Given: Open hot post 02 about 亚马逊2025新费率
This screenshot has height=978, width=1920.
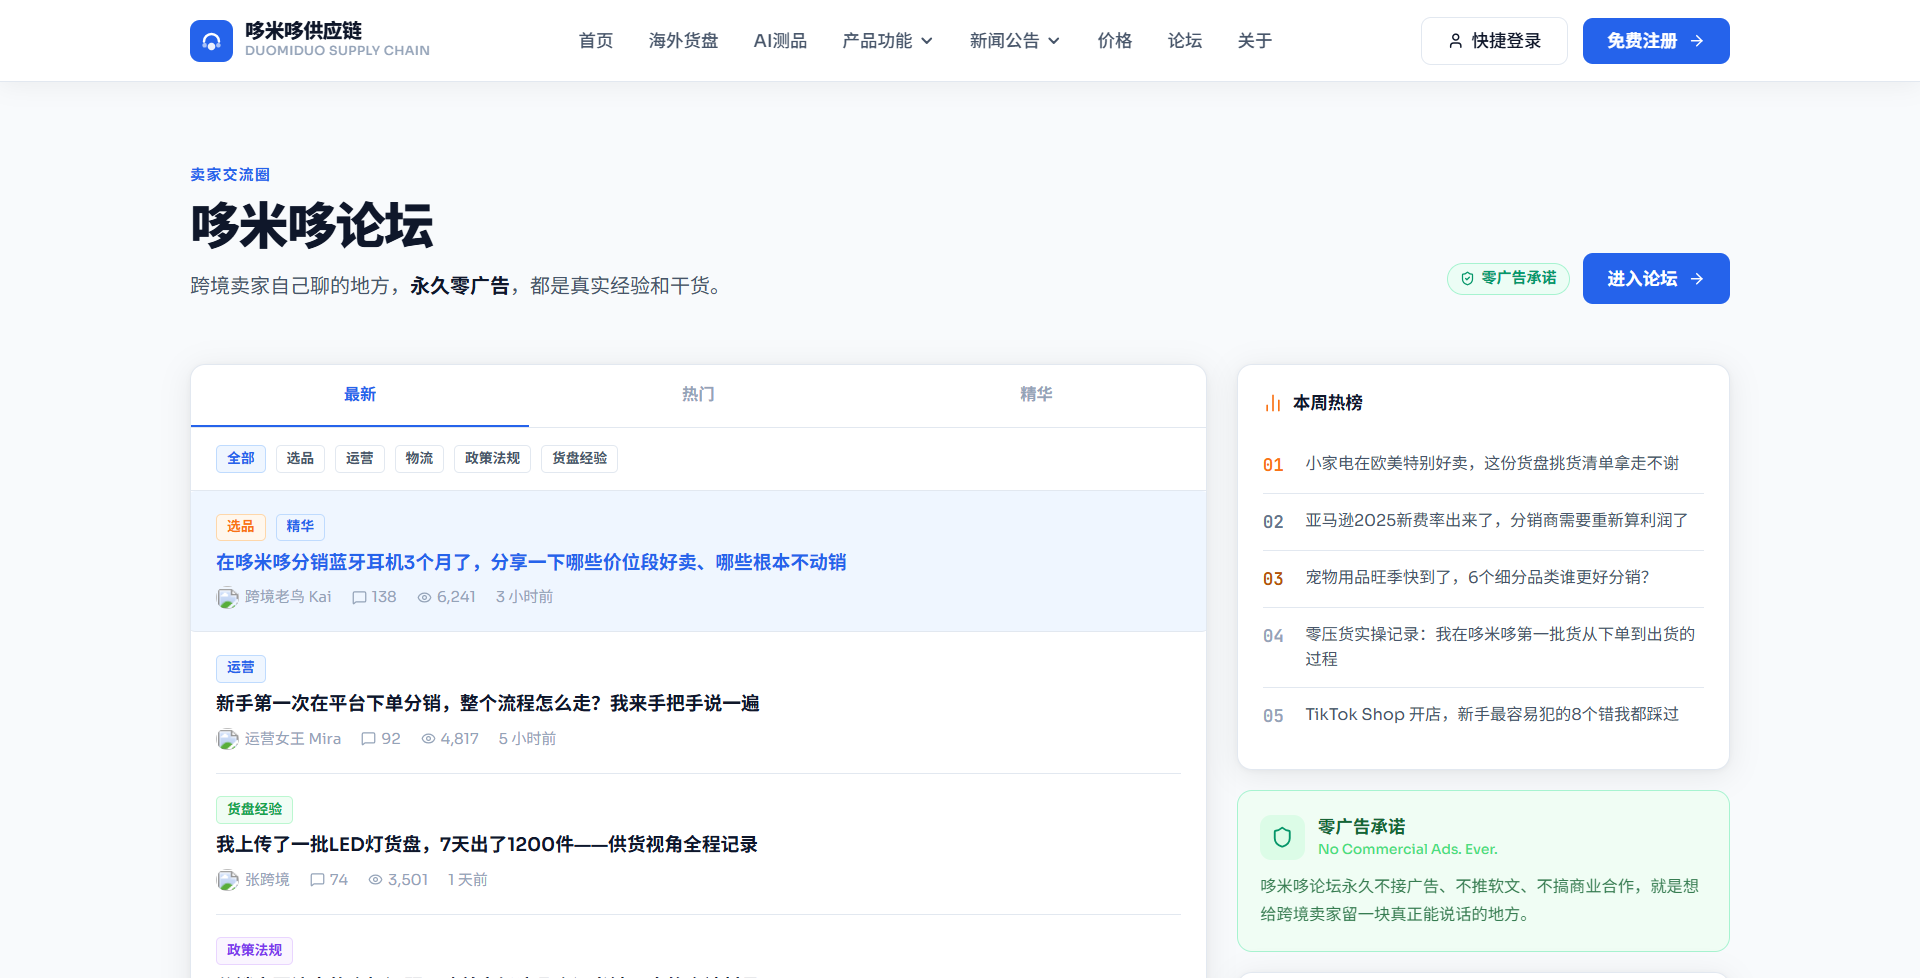Looking at the screenshot, I should tap(1497, 521).
